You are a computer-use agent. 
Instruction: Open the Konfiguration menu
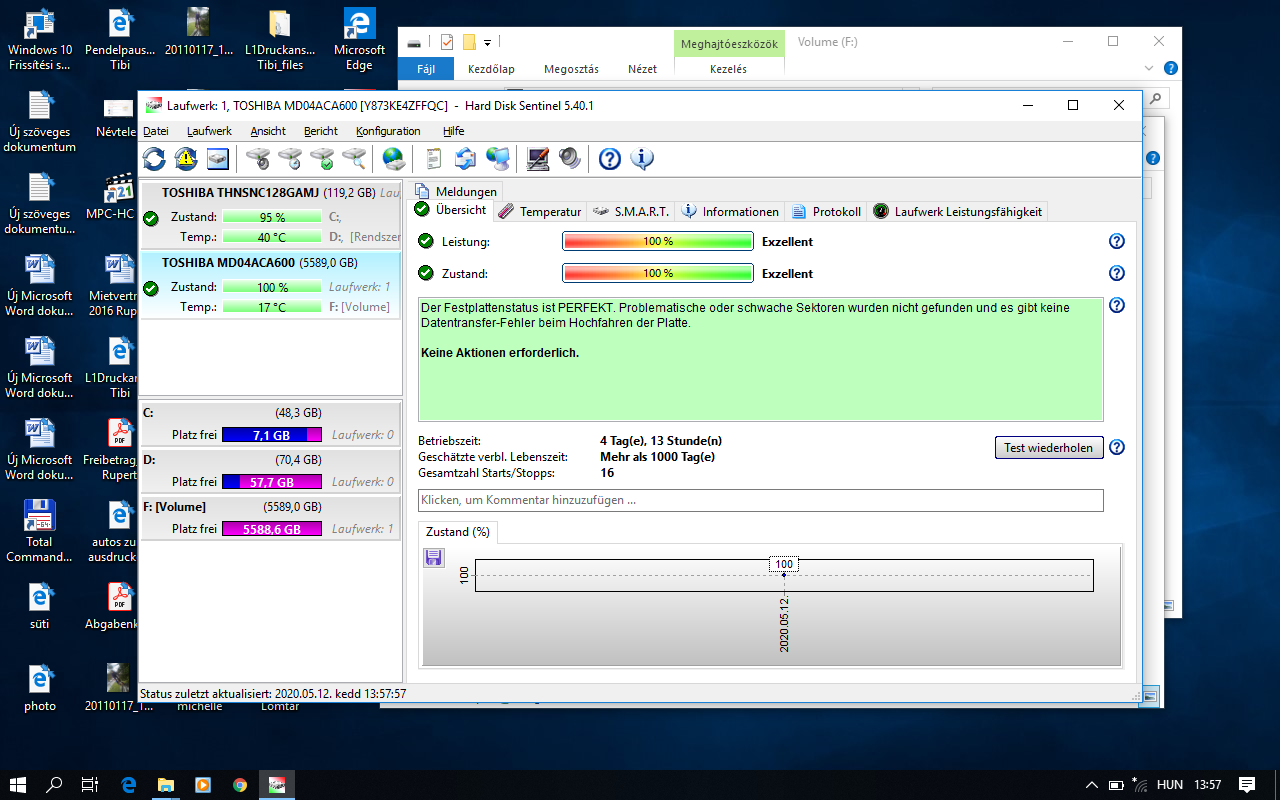388,131
